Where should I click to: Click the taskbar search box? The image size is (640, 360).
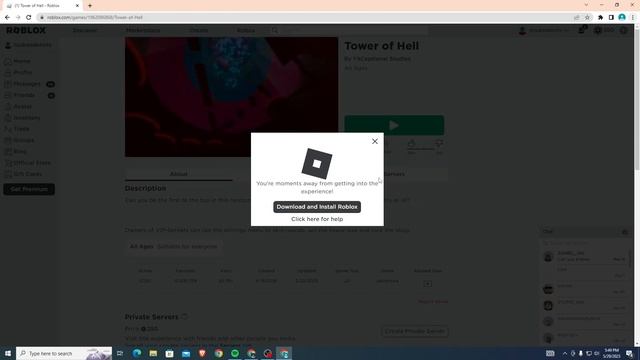pos(64,353)
